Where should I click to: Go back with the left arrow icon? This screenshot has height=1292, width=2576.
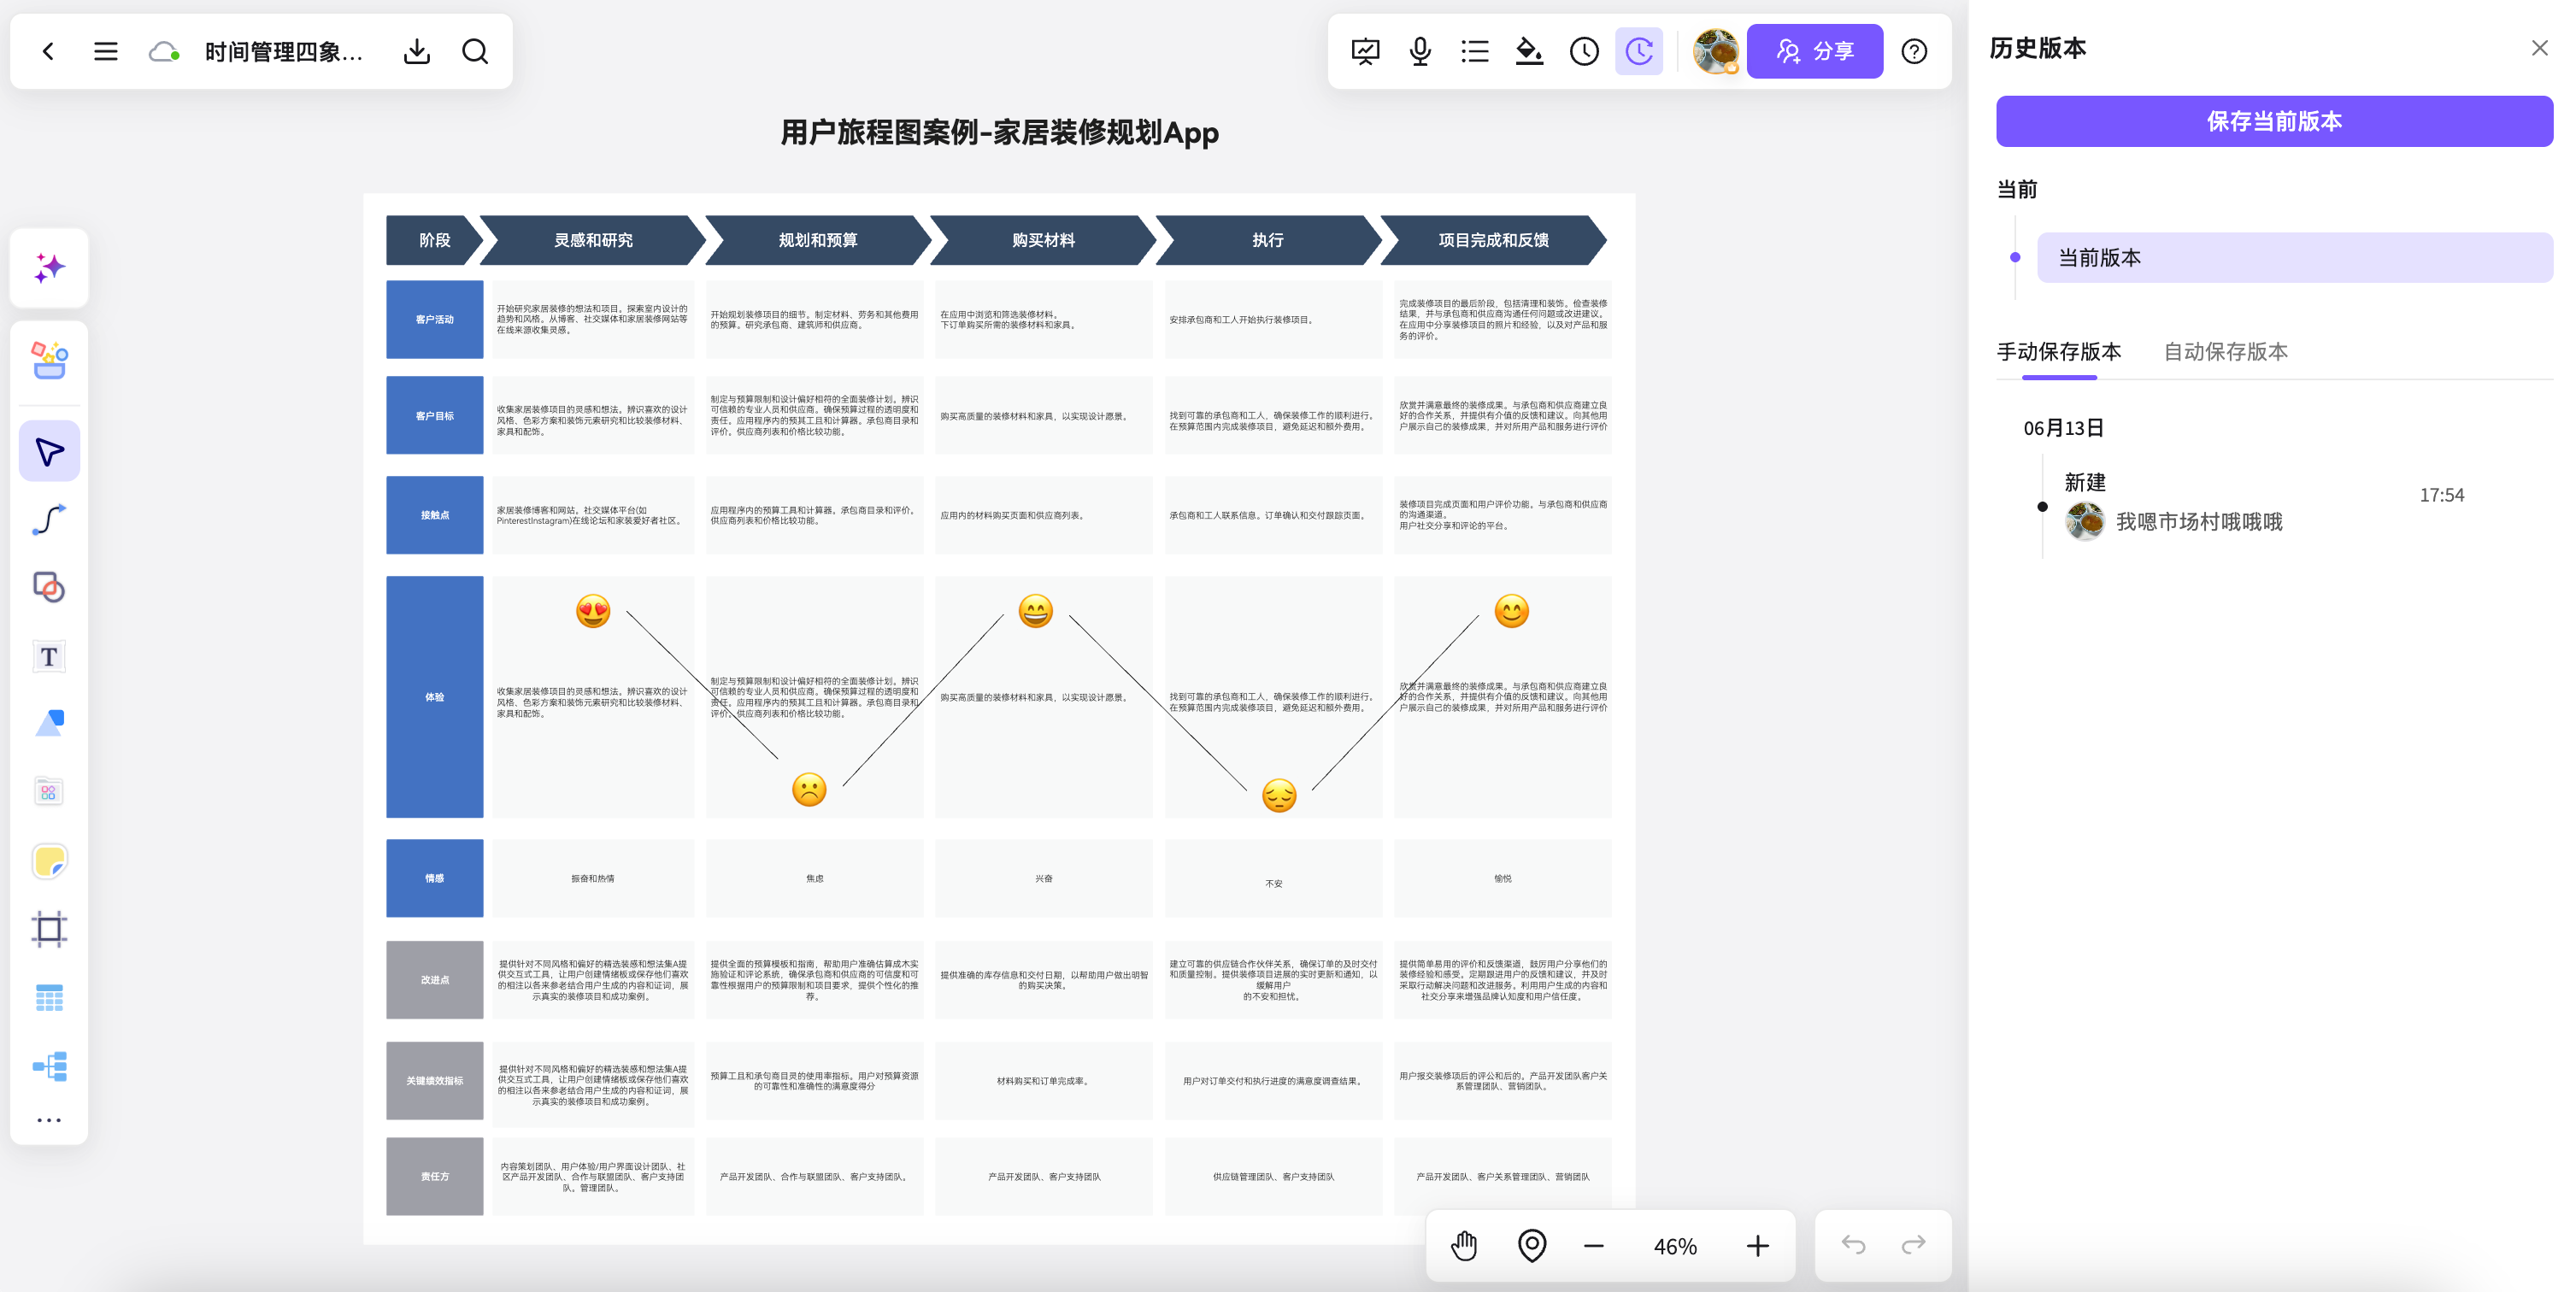click(48, 51)
